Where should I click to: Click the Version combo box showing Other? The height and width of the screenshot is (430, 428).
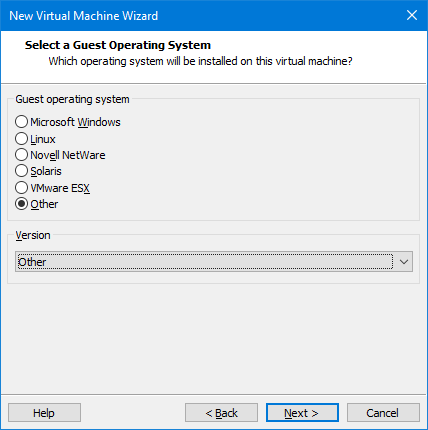click(214, 262)
